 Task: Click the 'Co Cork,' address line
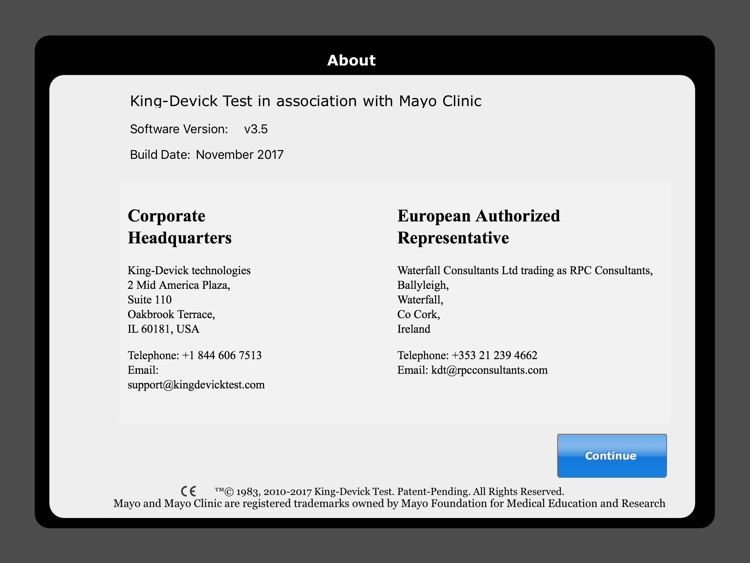(x=419, y=314)
